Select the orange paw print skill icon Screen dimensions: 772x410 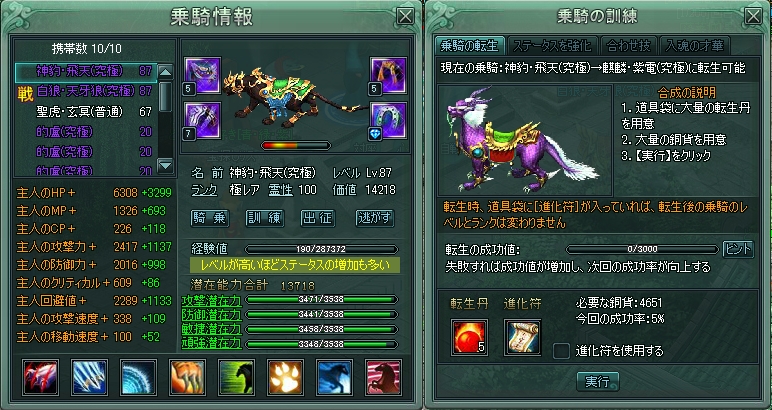click(x=286, y=377)
